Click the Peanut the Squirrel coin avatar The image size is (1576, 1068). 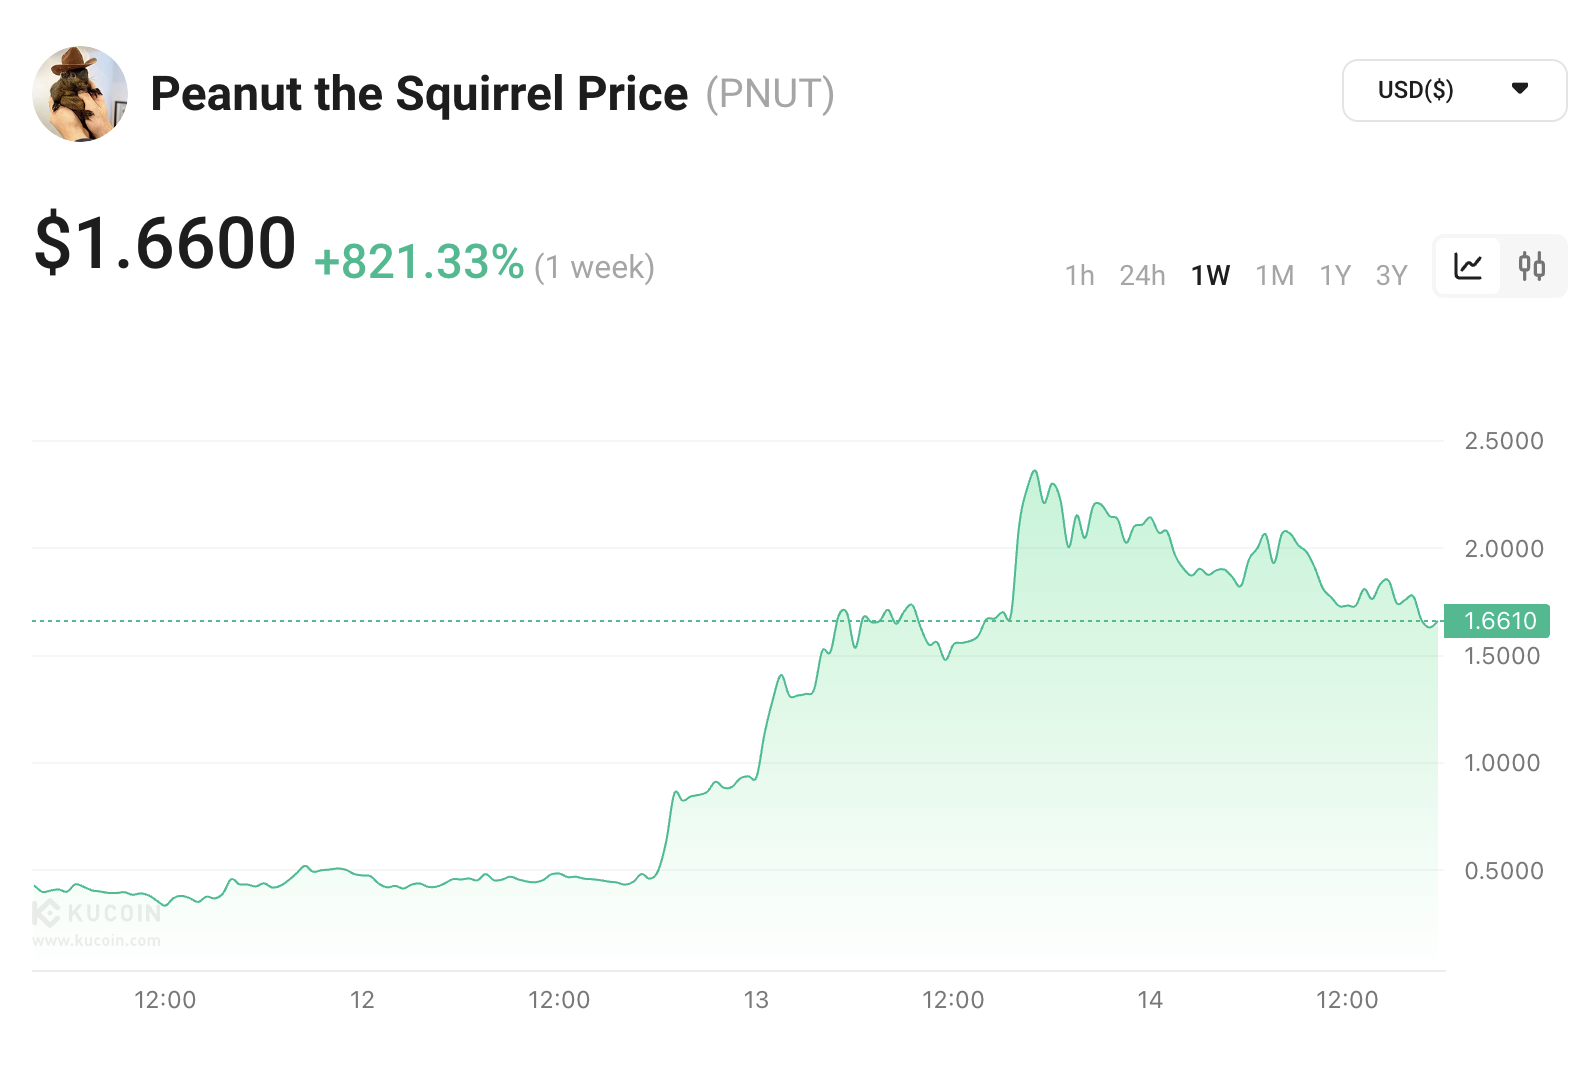coord(80,94)
